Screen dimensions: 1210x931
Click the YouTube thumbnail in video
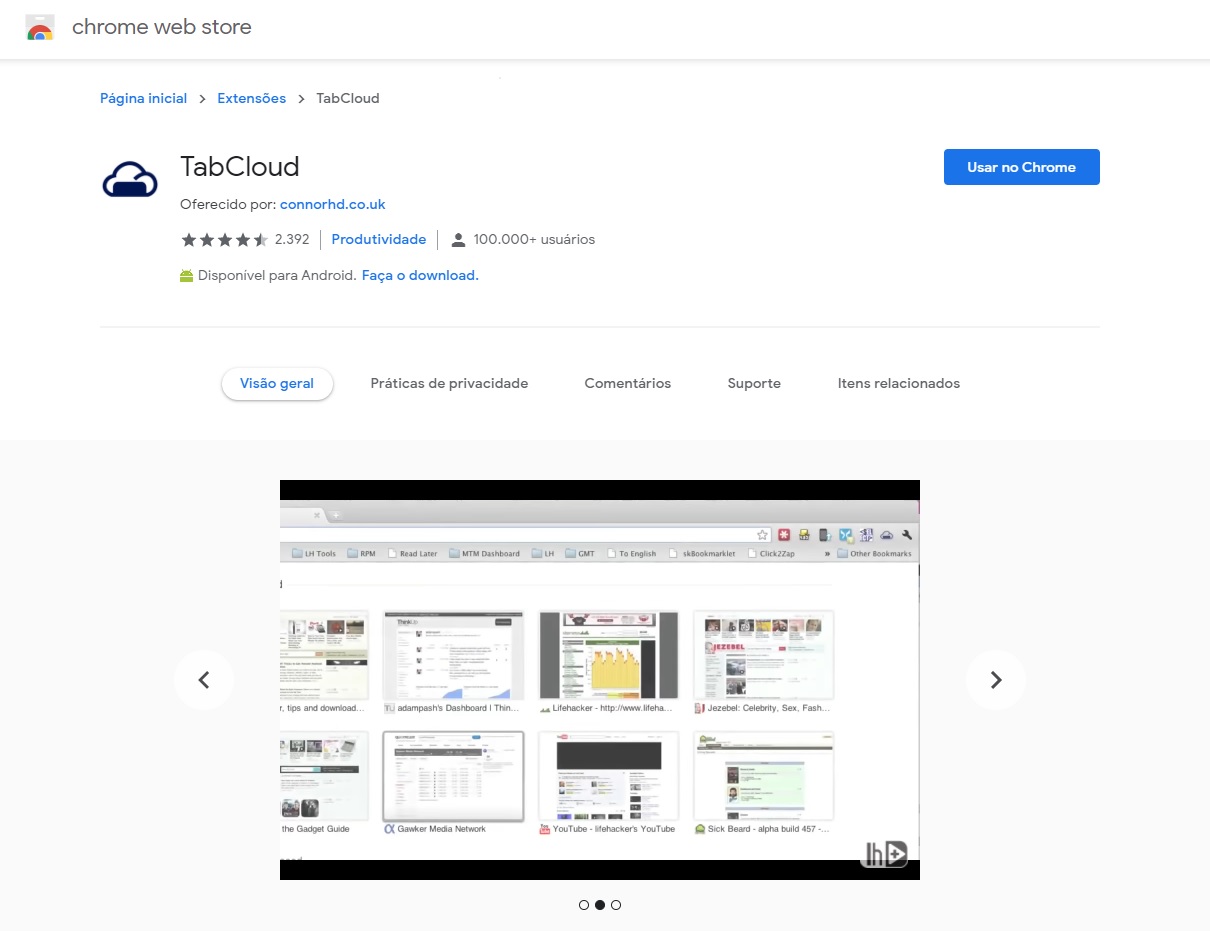click(x=609, y=776)
